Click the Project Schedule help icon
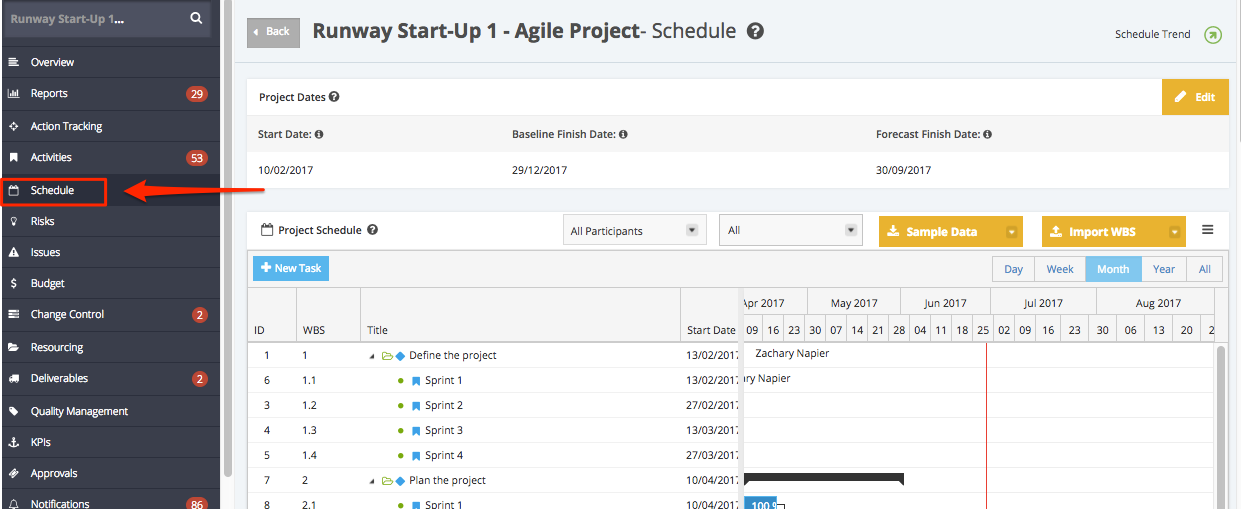Viewport: 1241px width, 509px height. 373,230
